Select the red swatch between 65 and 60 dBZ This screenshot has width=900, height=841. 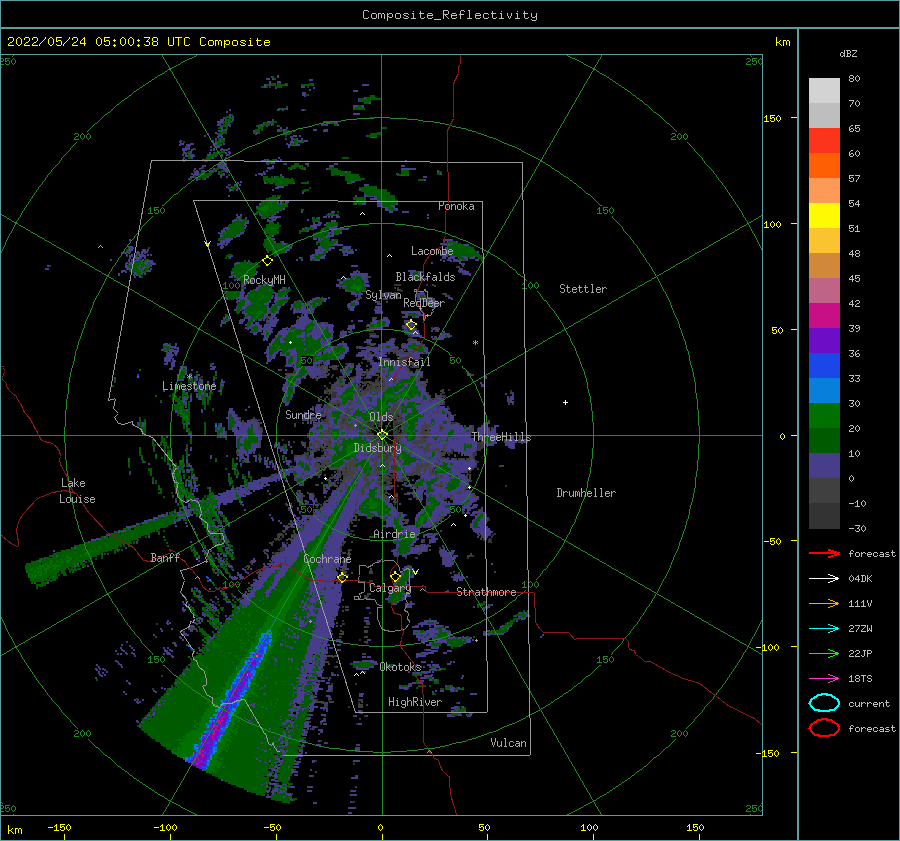point(824,140)
